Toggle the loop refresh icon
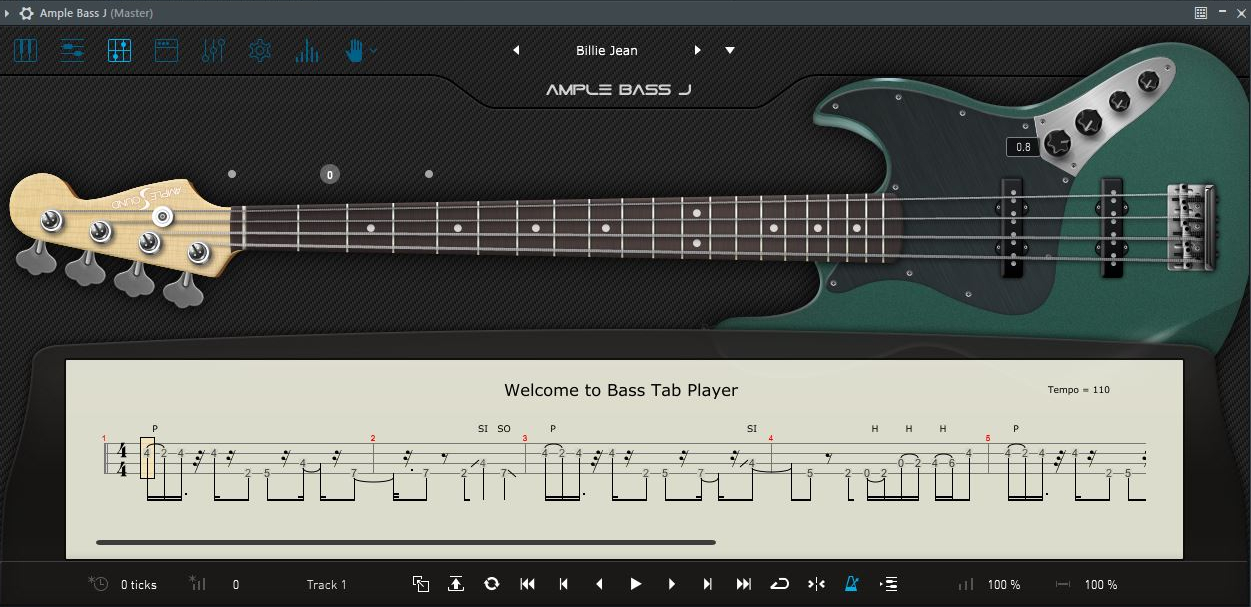 pyautogui.click(x=491, y=584)
